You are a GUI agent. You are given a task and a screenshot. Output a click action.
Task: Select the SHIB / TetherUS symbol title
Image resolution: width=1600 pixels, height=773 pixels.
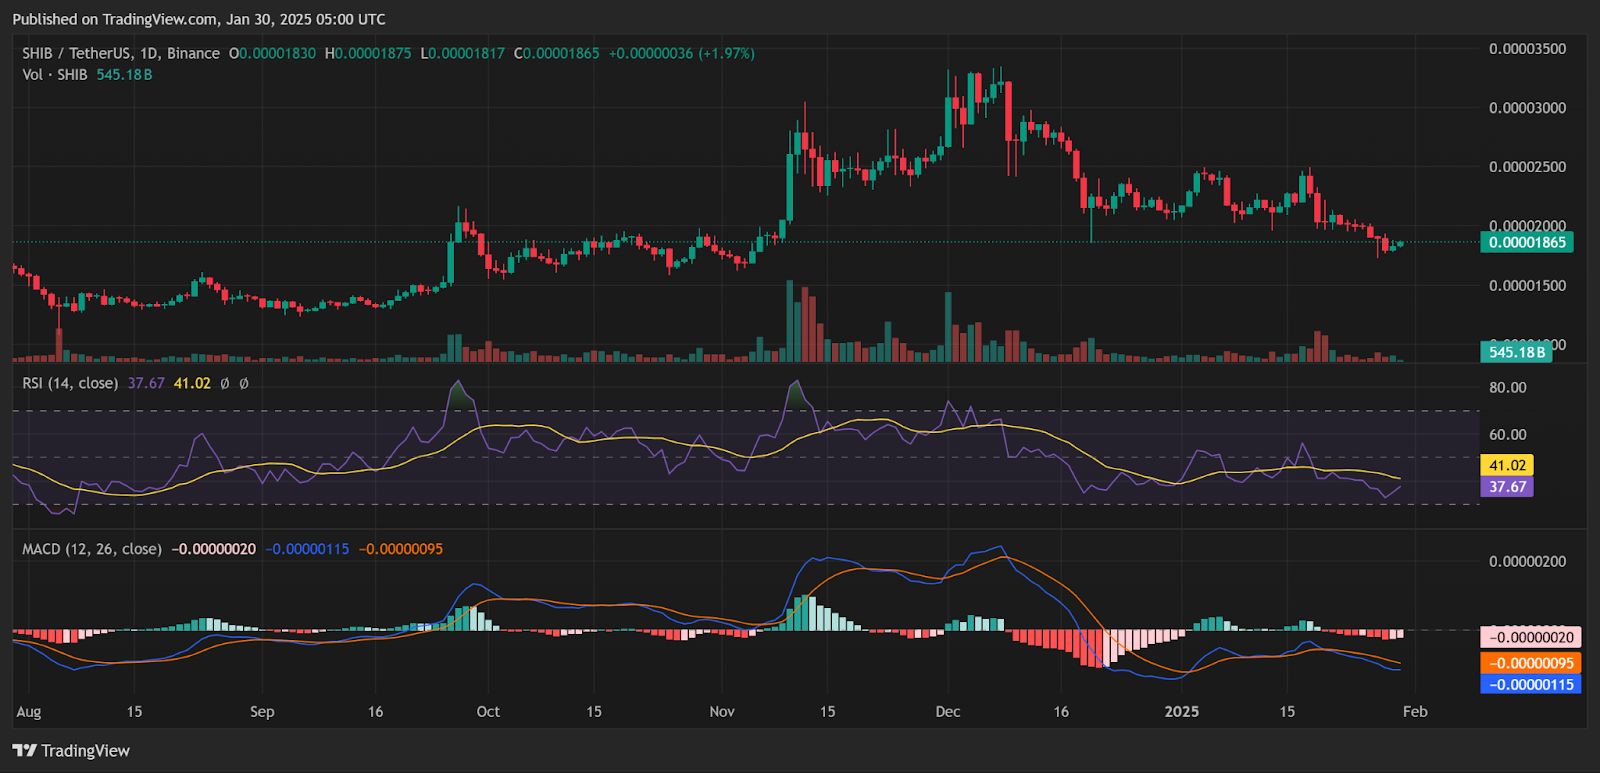pyautogui.click(x=121, y=53)
